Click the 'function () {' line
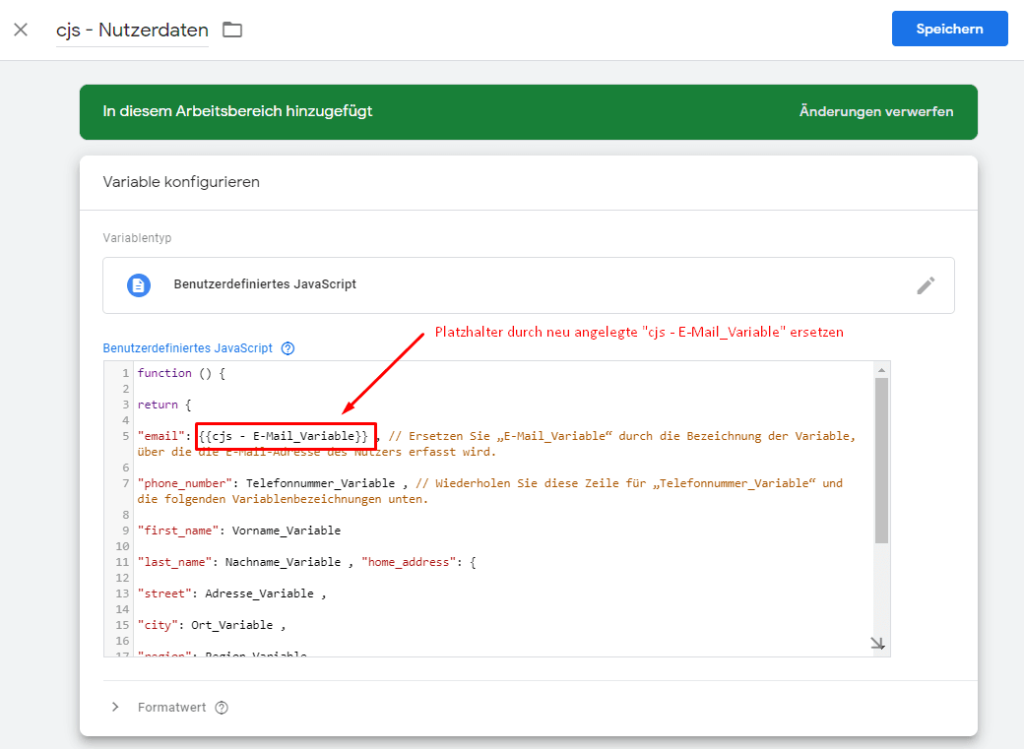 point(182,373)
